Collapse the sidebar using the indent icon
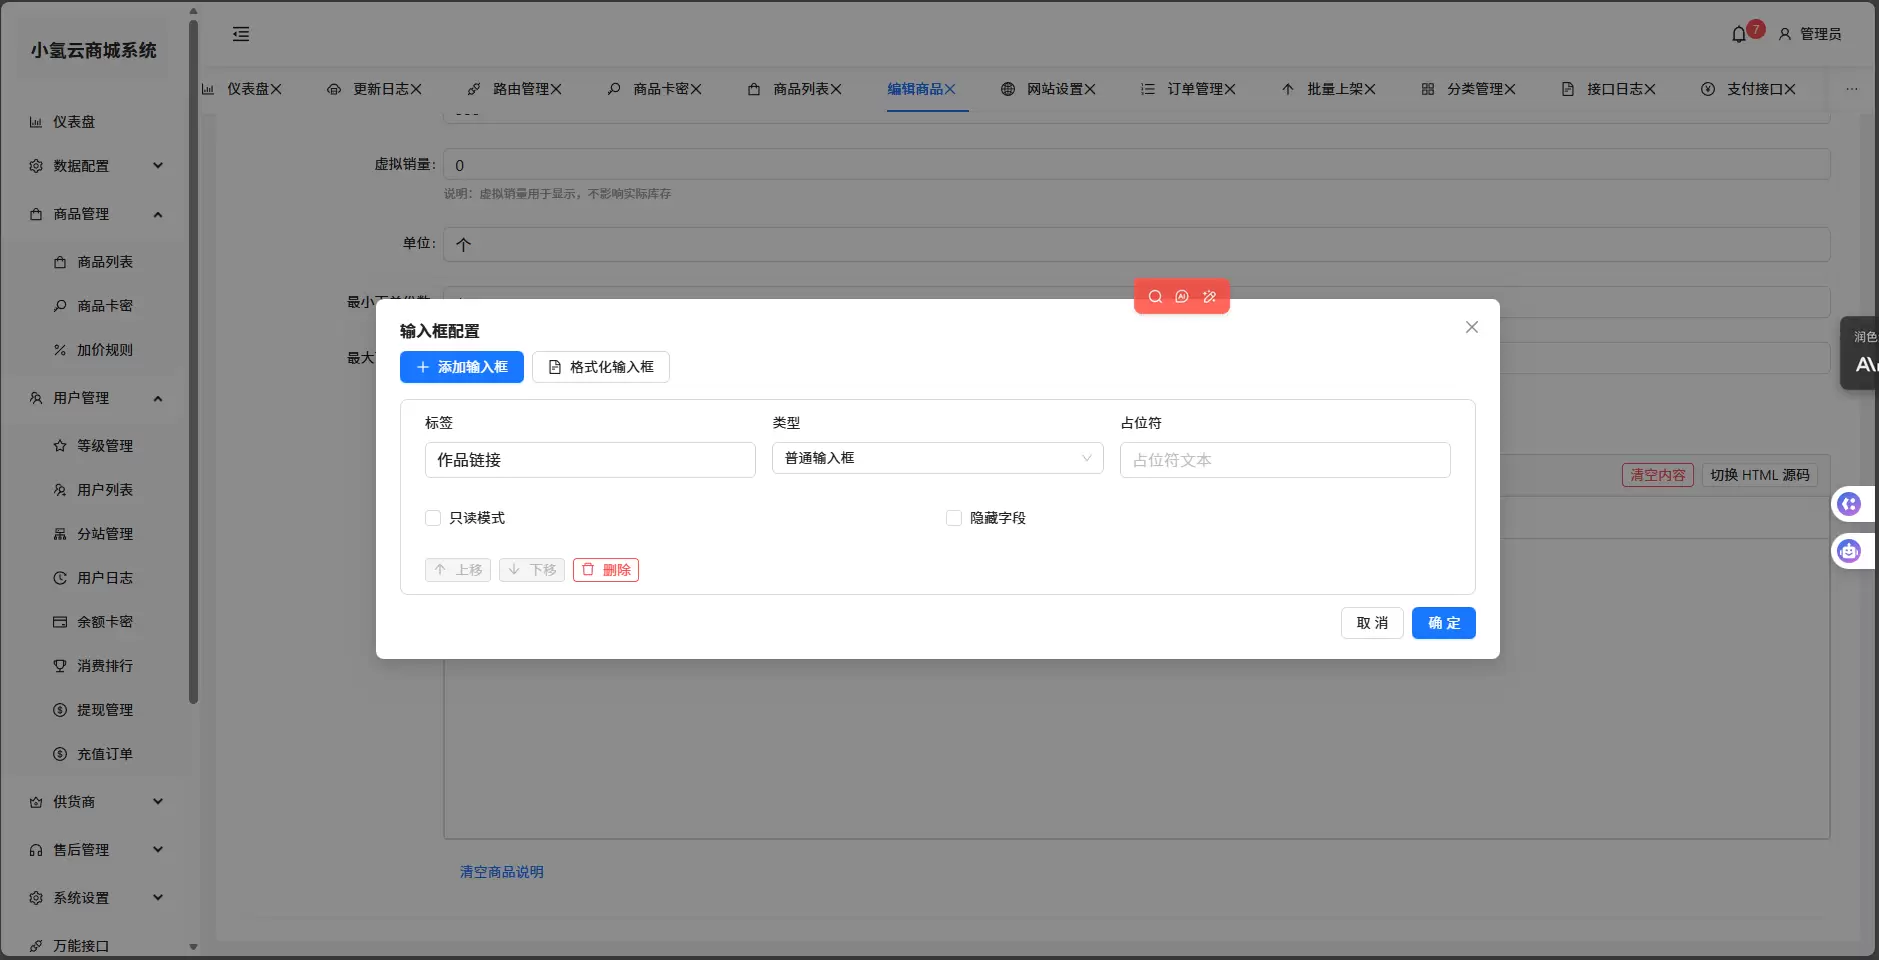The width and height of the screenshot is (1879, 960). (240, 33)
